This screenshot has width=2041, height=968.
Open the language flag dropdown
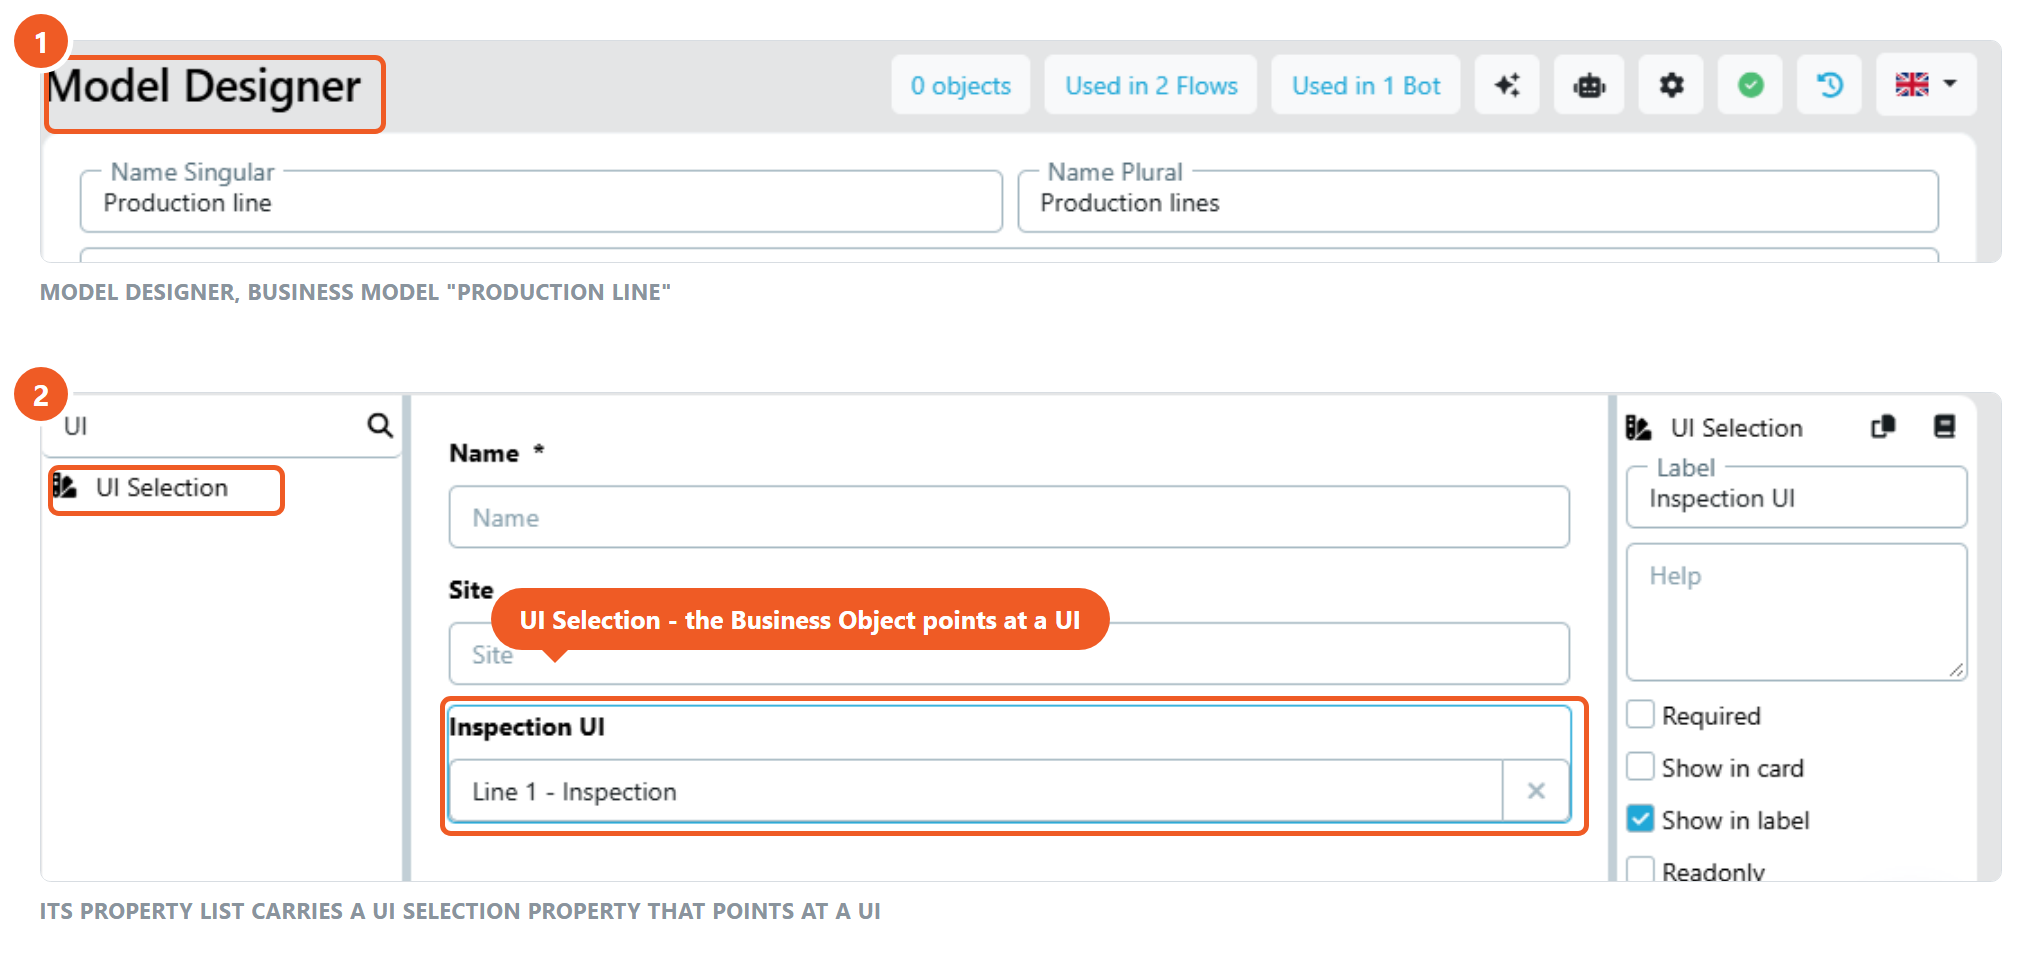coord(1926,86)
